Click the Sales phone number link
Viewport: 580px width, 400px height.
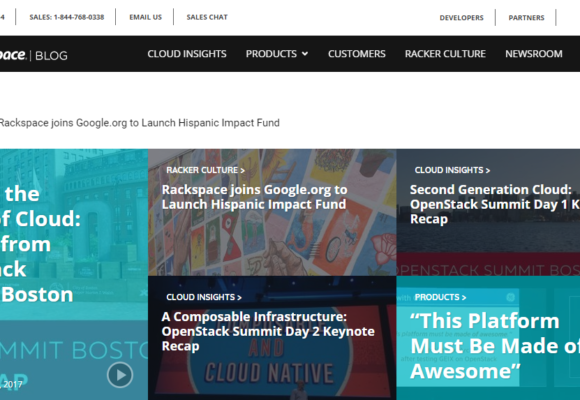(67, 17)
